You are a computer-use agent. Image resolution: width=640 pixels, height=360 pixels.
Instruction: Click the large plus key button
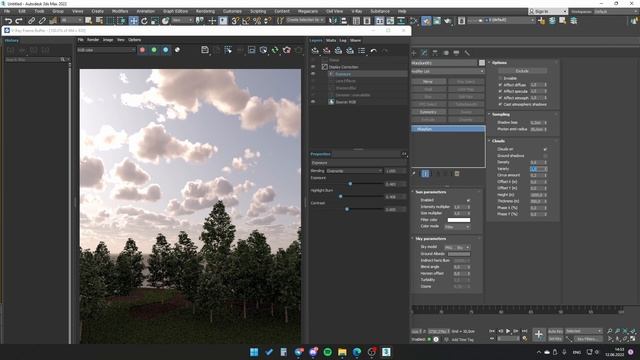(538, 334)
